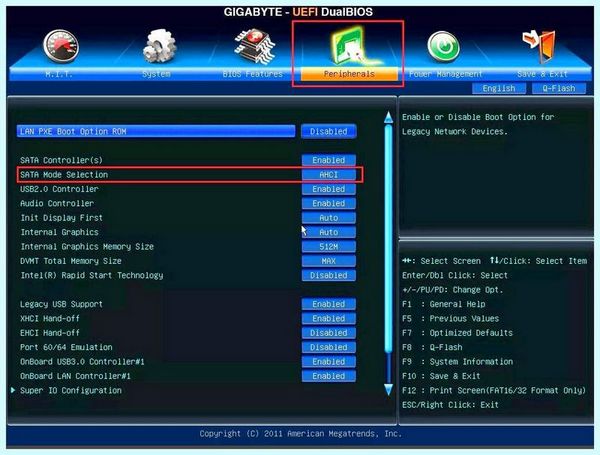Viewport: 600px width, 455px height.
Task: Click the F5 Previous Values help text
Action: tap(450, 318)
